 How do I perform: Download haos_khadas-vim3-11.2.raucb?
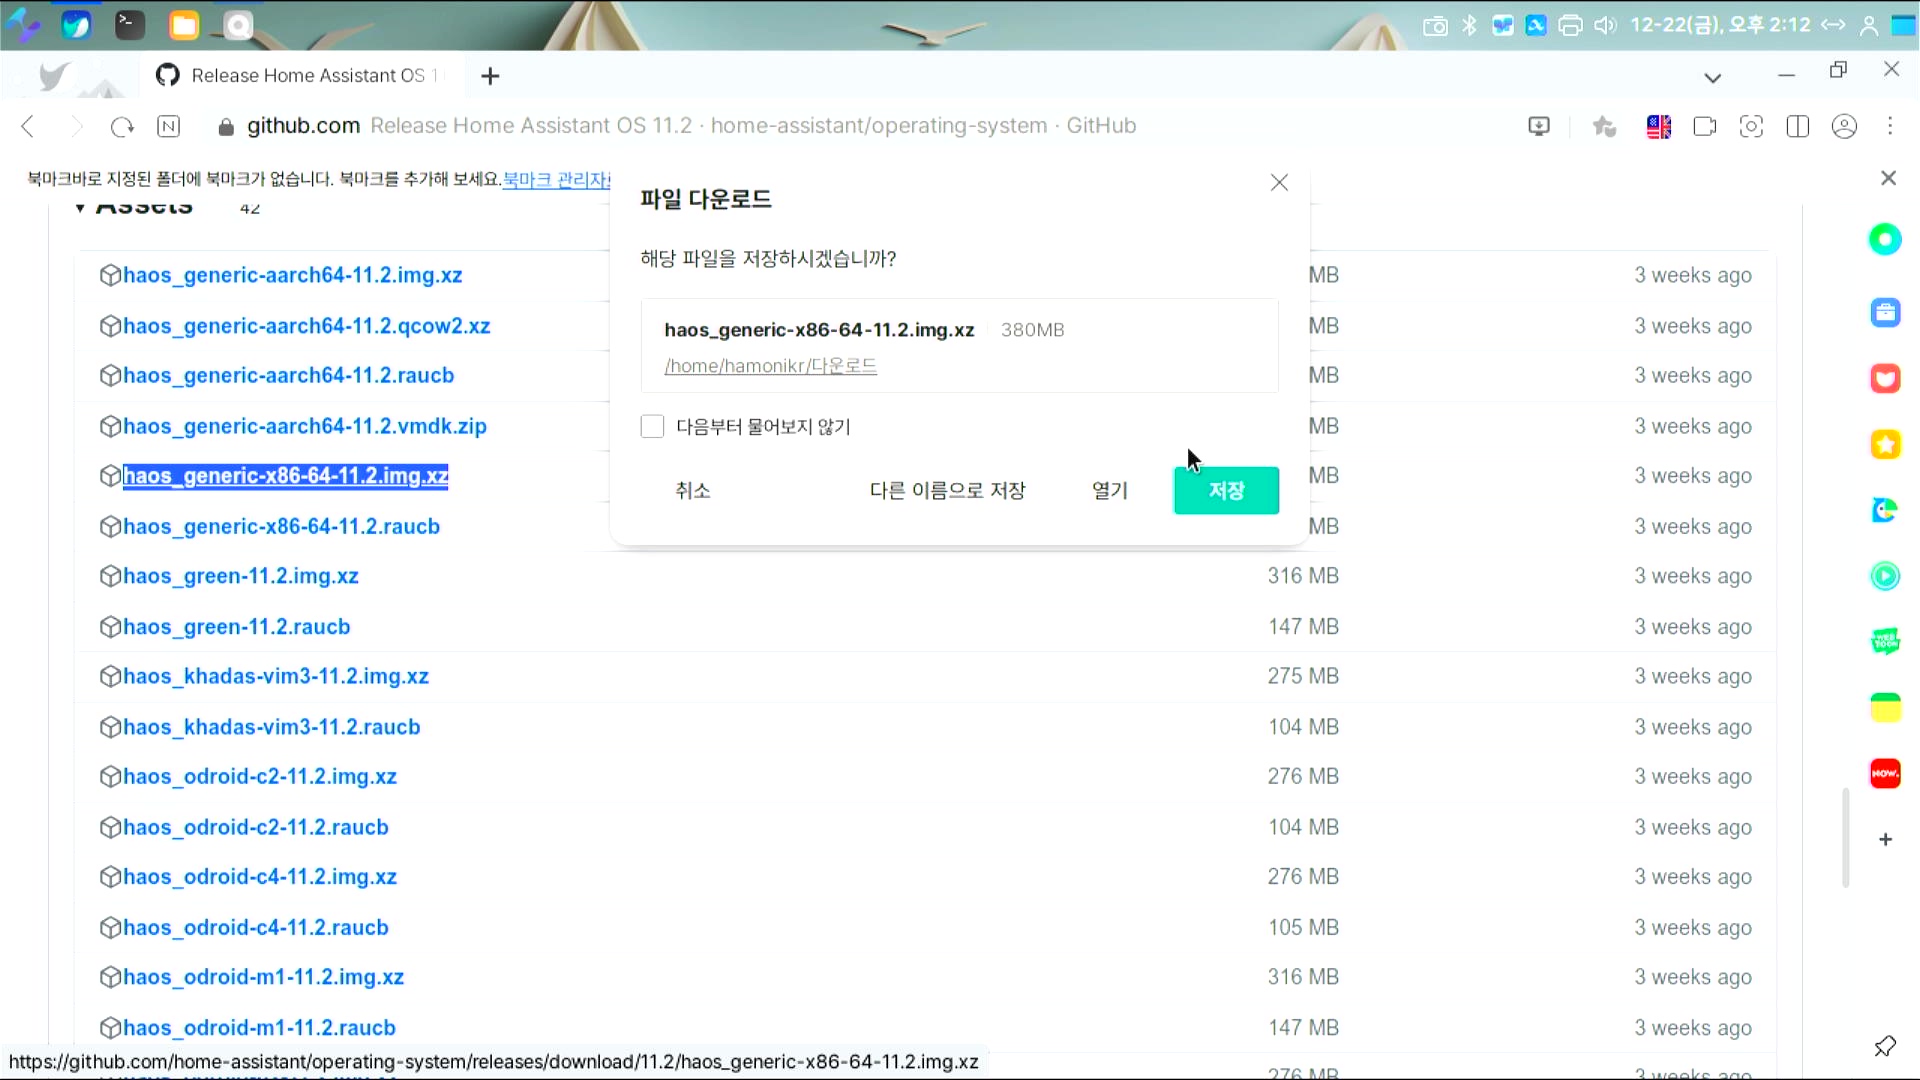tap(271, 727)
